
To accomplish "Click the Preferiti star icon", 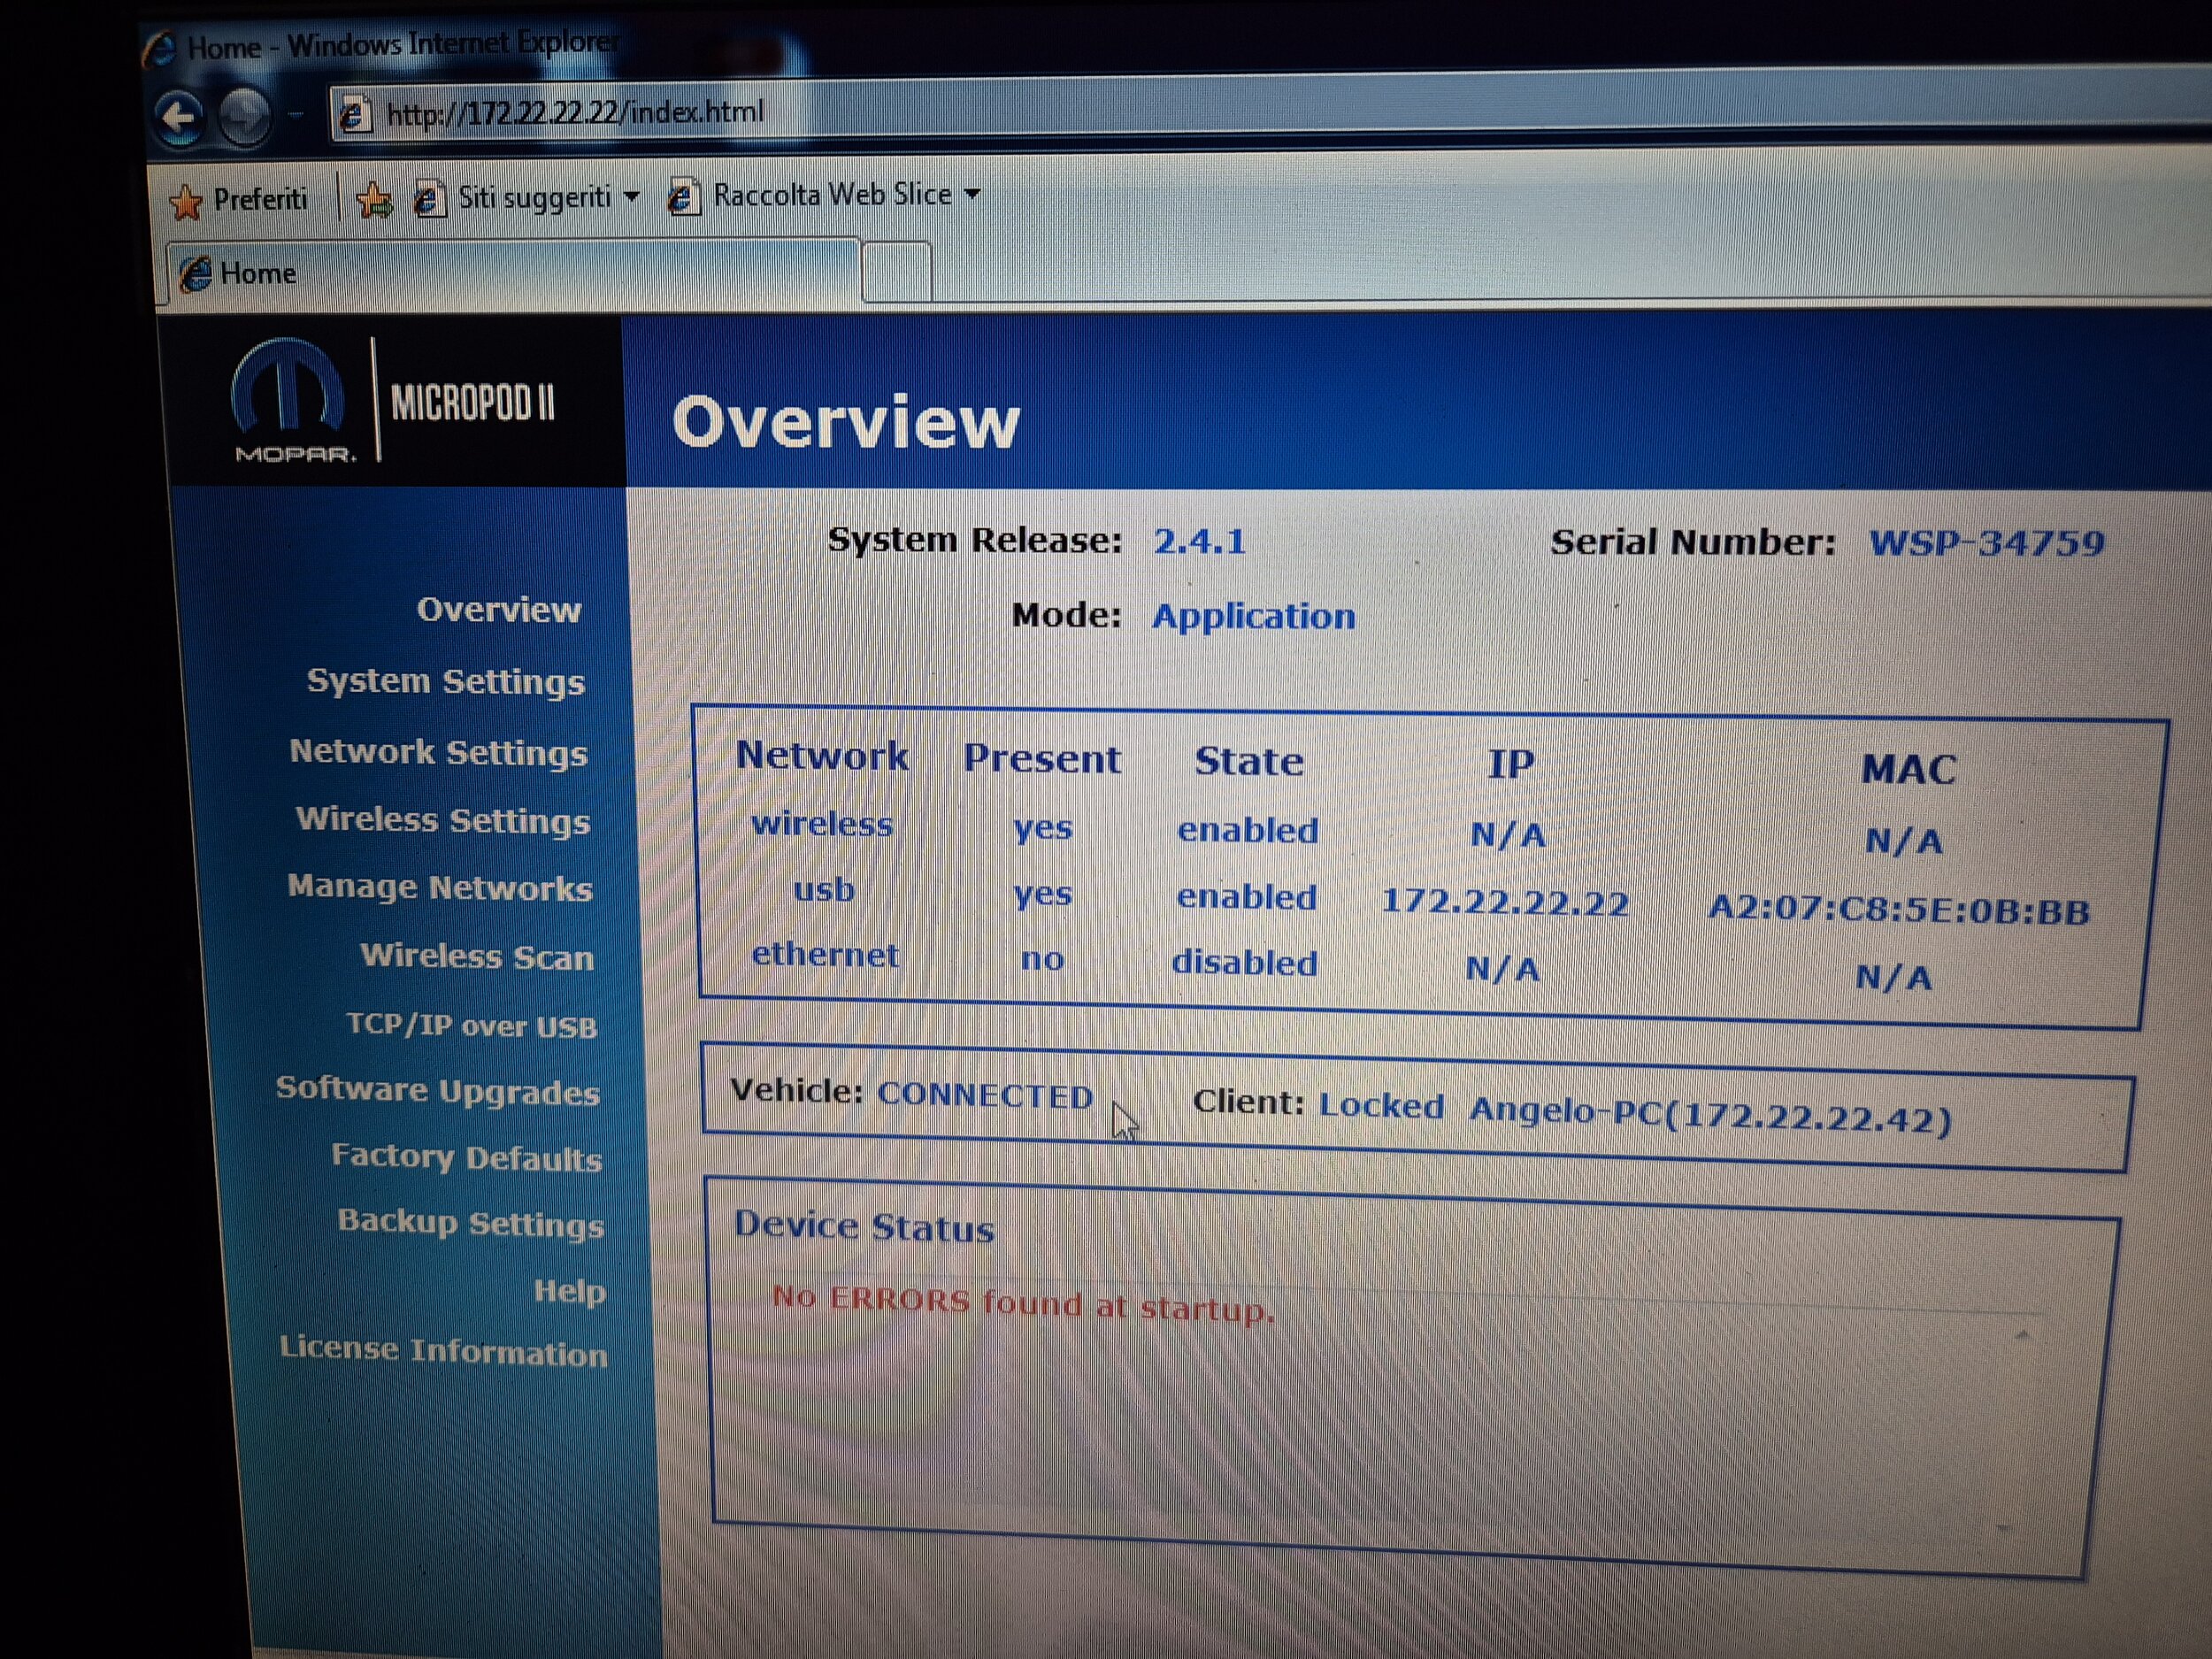I will (186, 203).
